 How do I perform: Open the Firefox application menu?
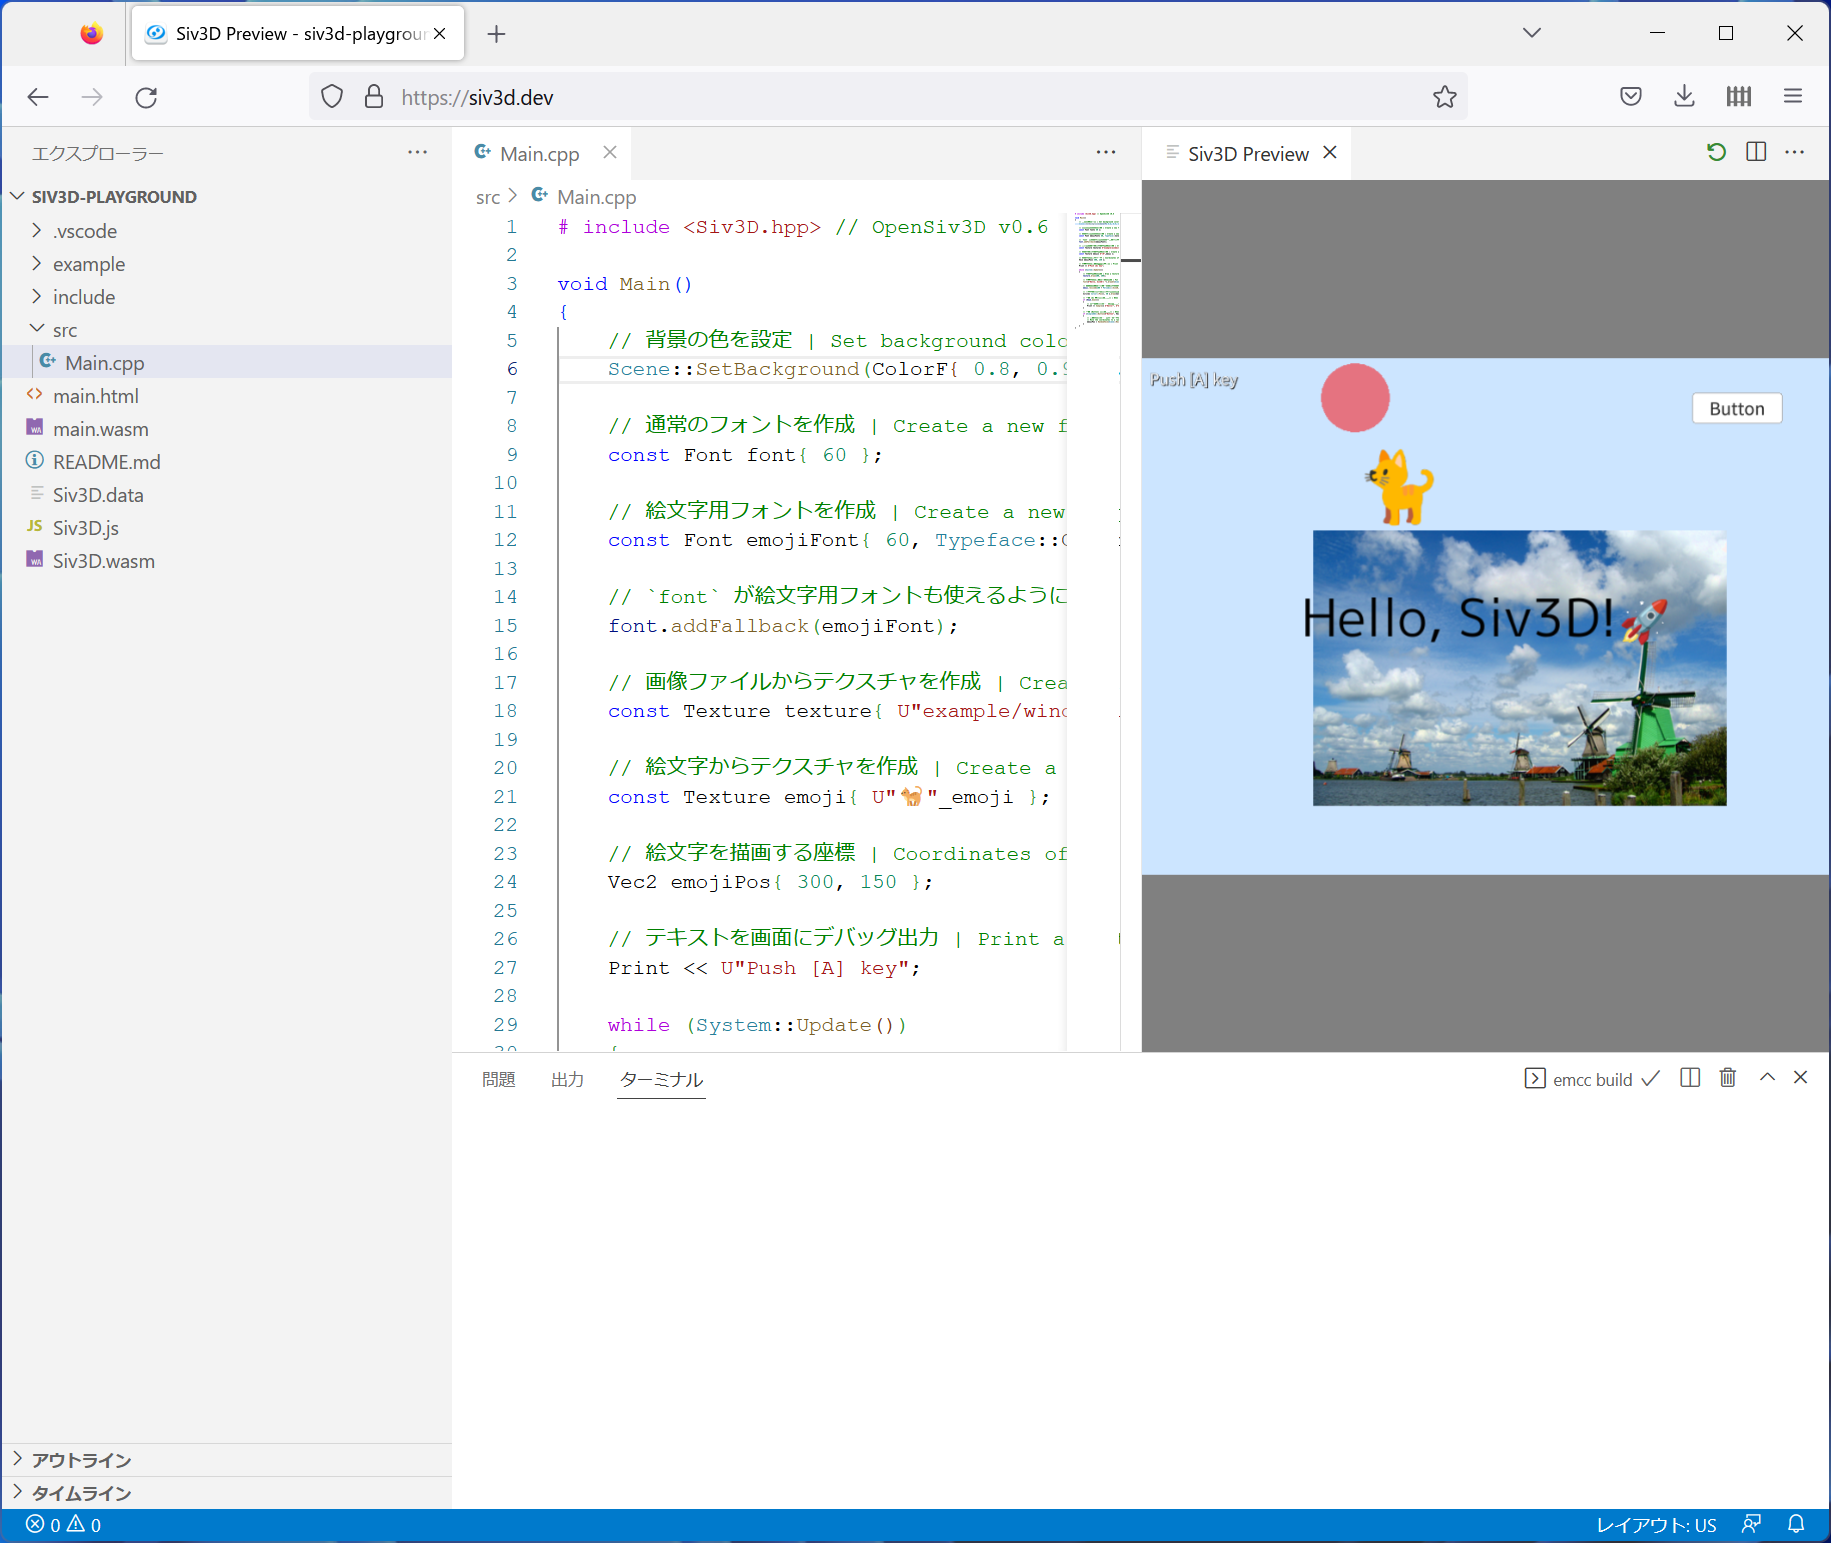(x=1793, y=96)
